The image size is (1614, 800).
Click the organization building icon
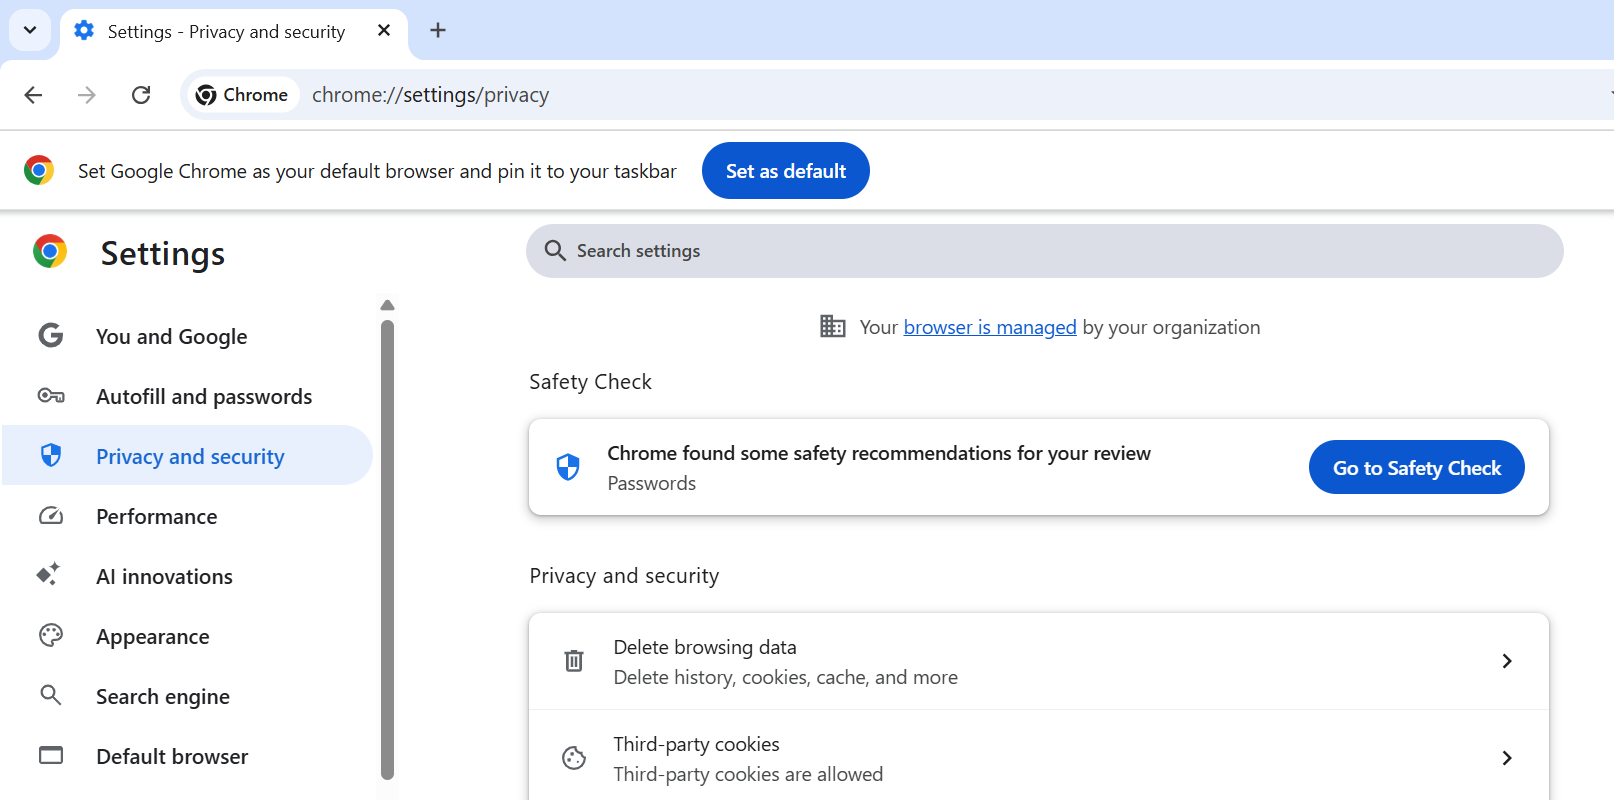tap(833, 326)
